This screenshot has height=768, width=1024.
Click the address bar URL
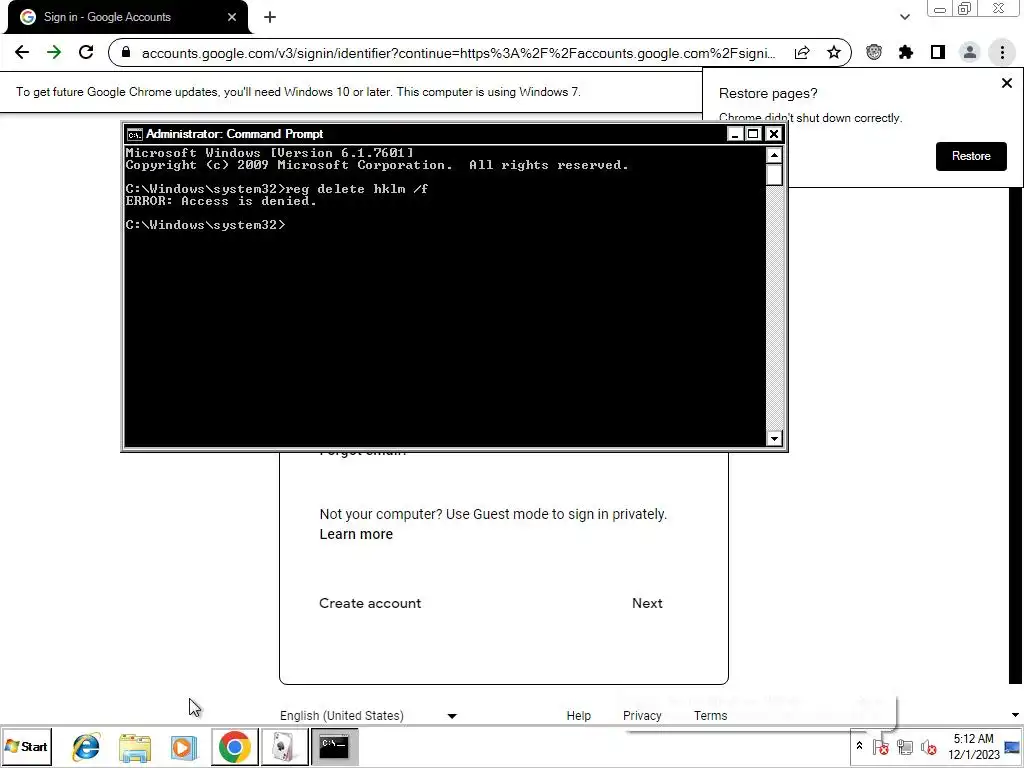tap(457, 53)
